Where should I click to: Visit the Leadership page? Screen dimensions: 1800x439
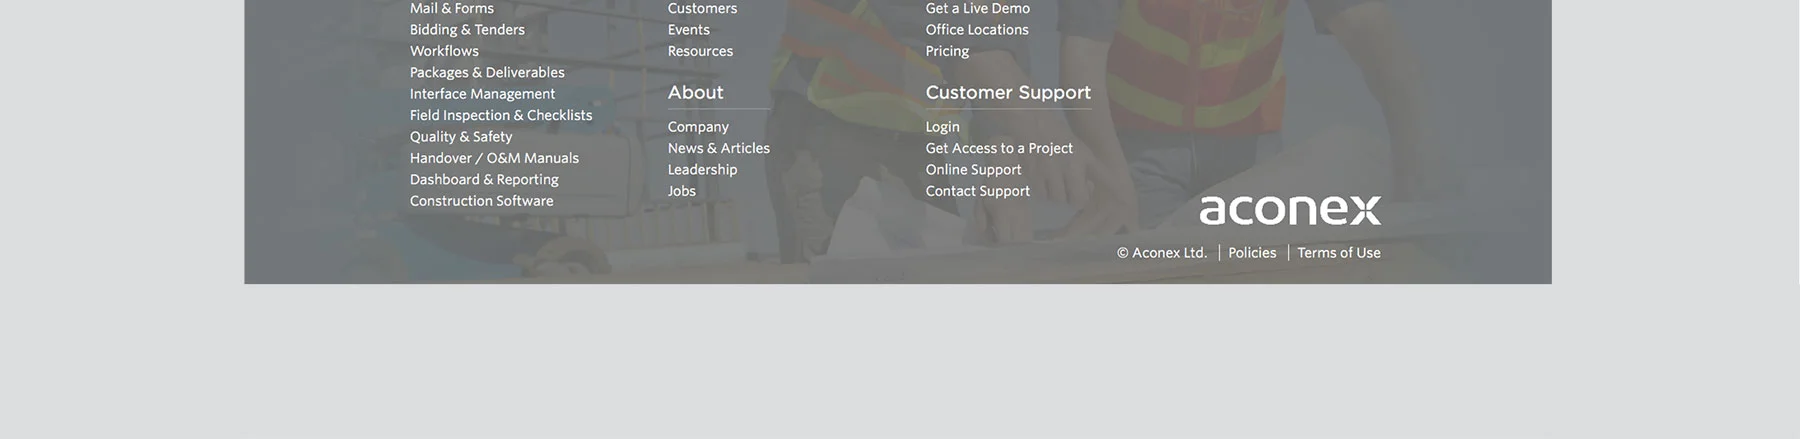pyautogui.click(x=702, y=170)
